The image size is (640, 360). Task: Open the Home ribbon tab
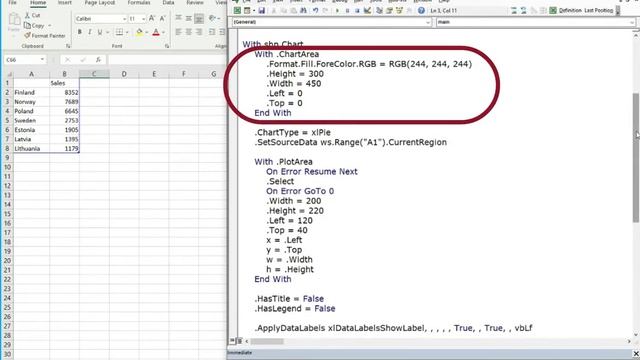38,3
